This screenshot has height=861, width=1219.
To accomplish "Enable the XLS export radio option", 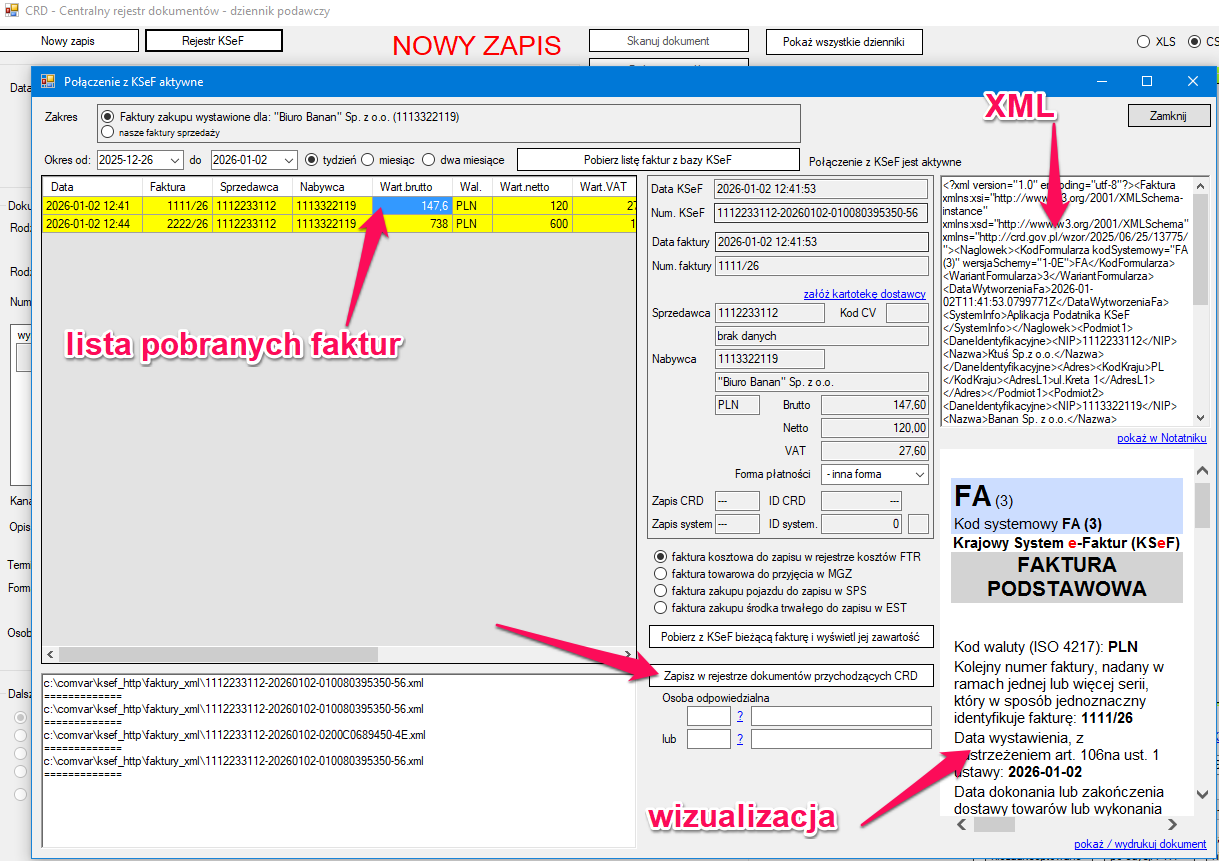I will tap(1143, 42).
